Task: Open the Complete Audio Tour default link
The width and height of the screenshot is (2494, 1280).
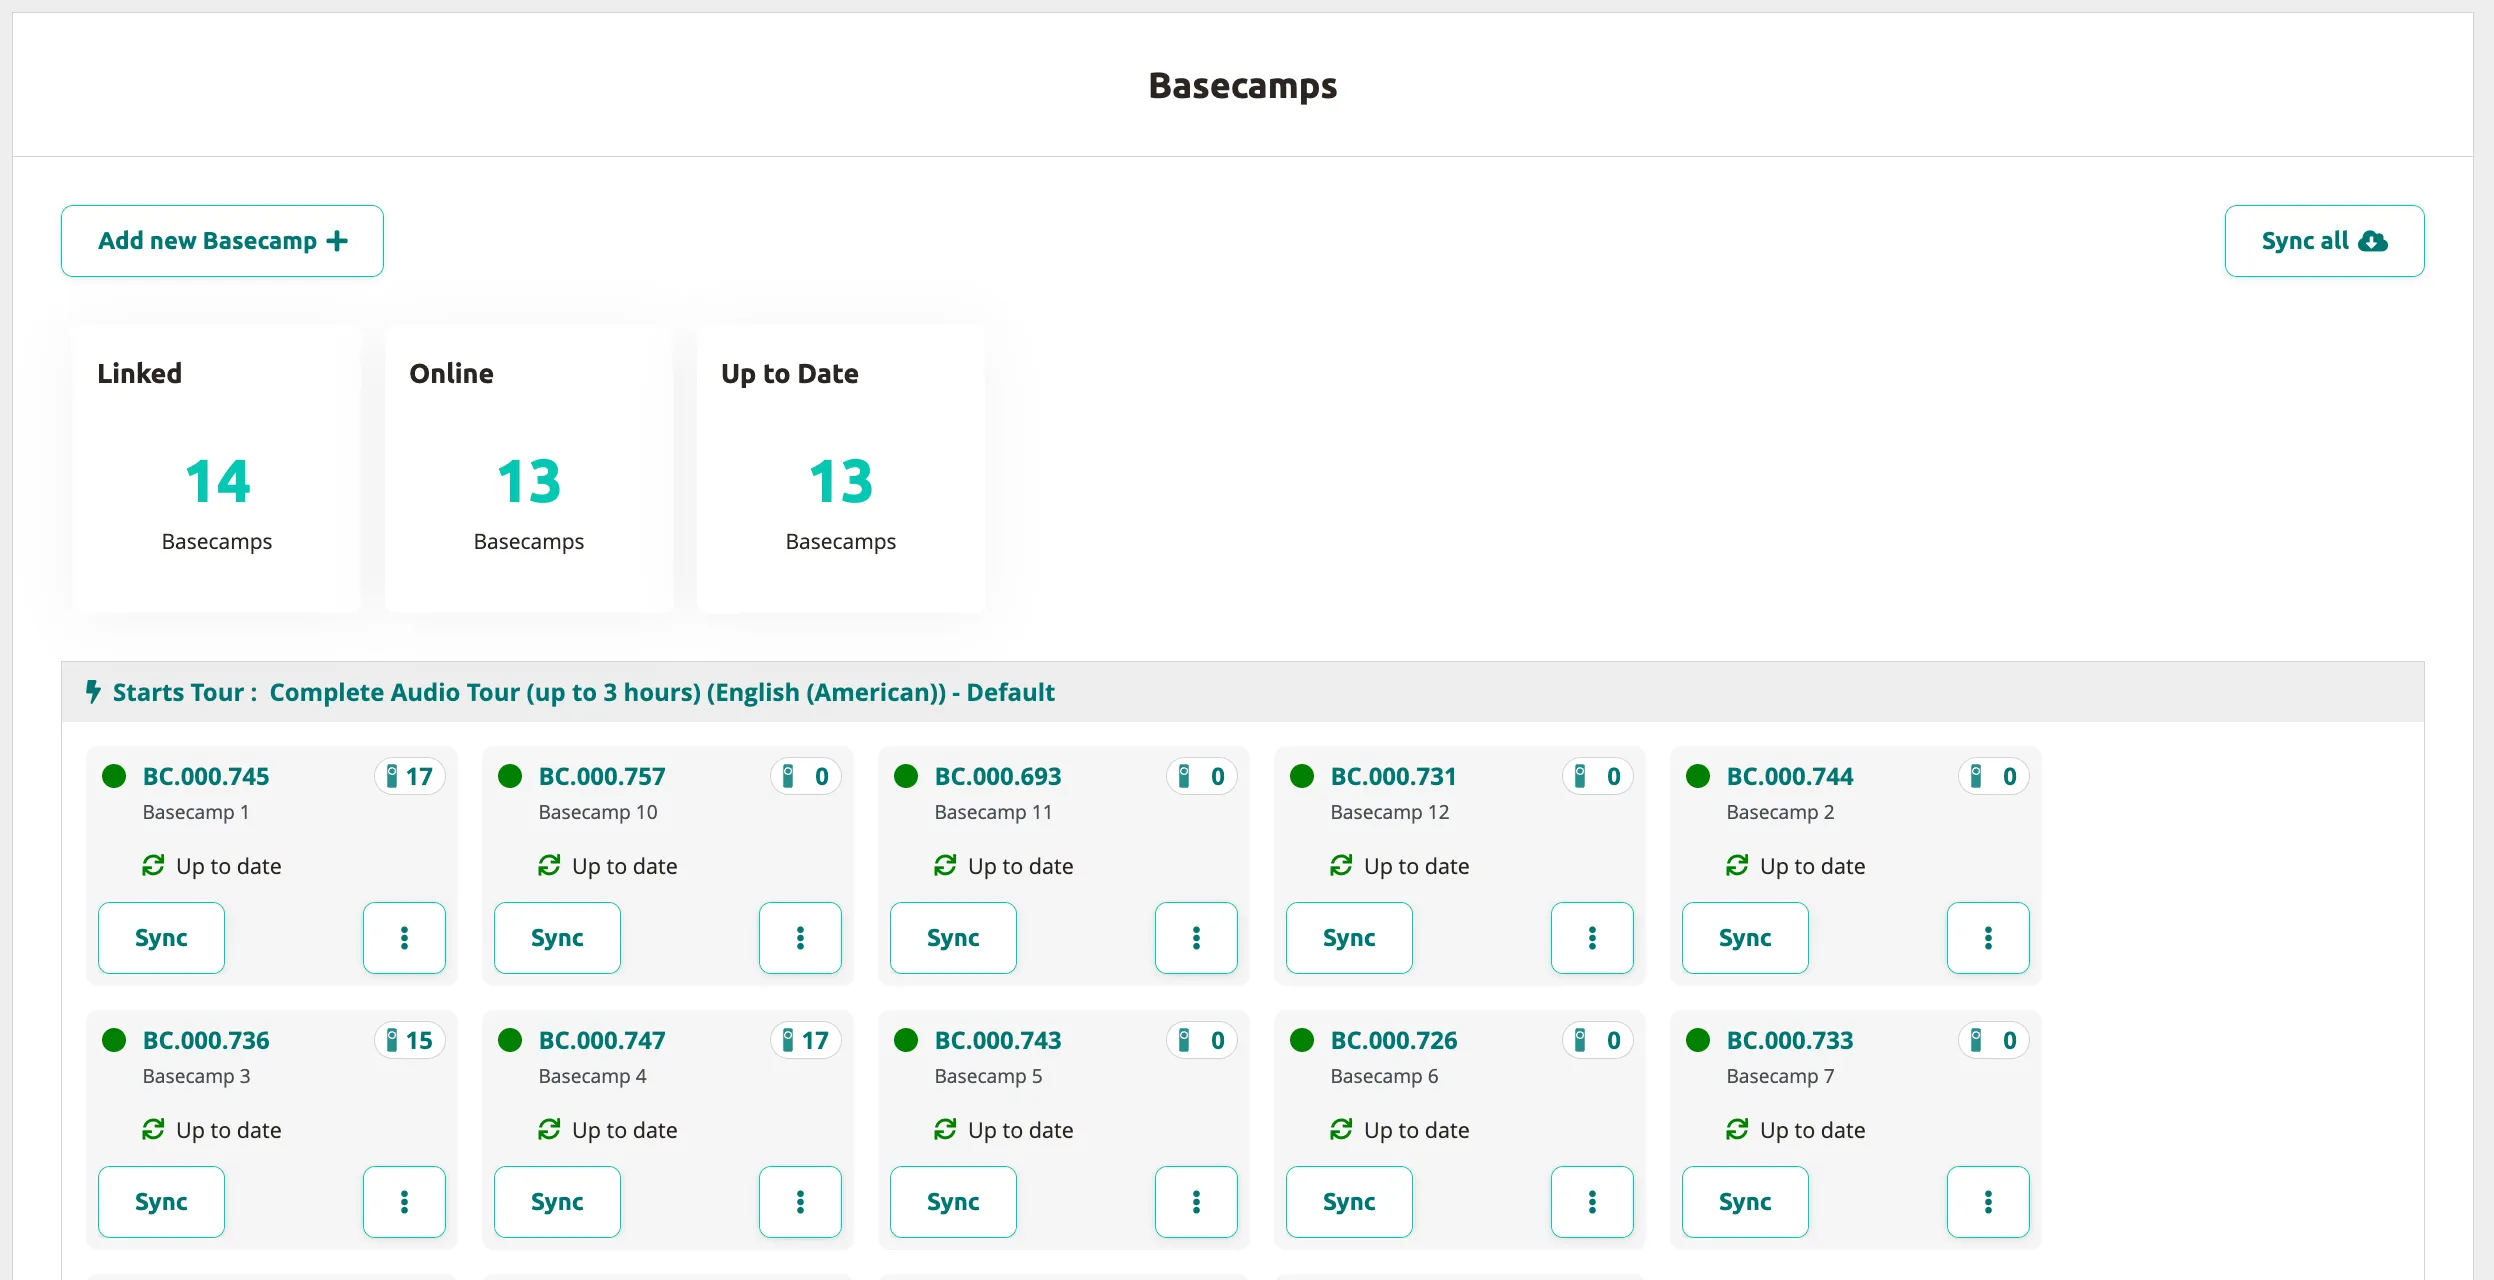Action: 662,692
